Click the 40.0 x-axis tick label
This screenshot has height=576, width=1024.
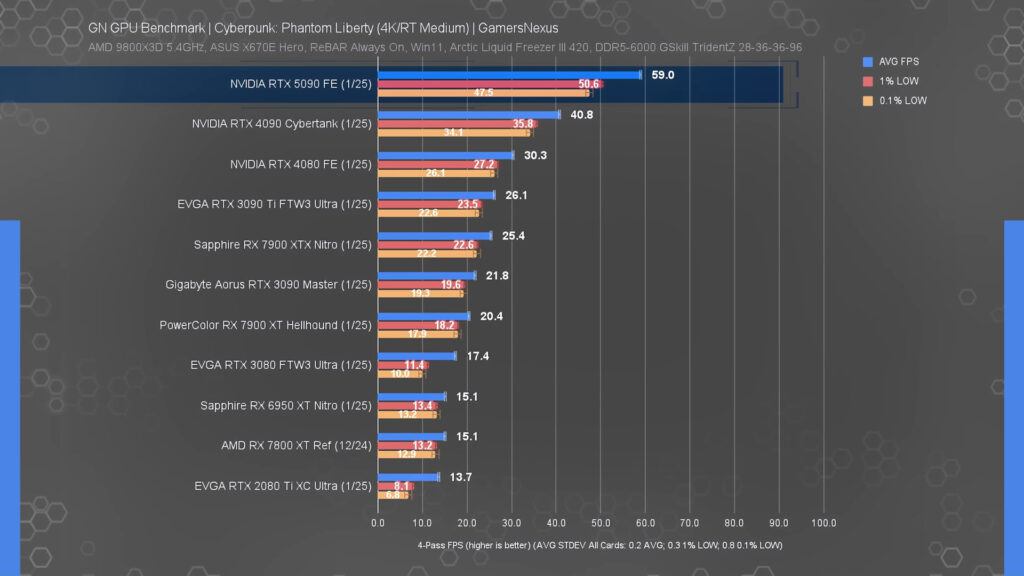tap(556, 523)
